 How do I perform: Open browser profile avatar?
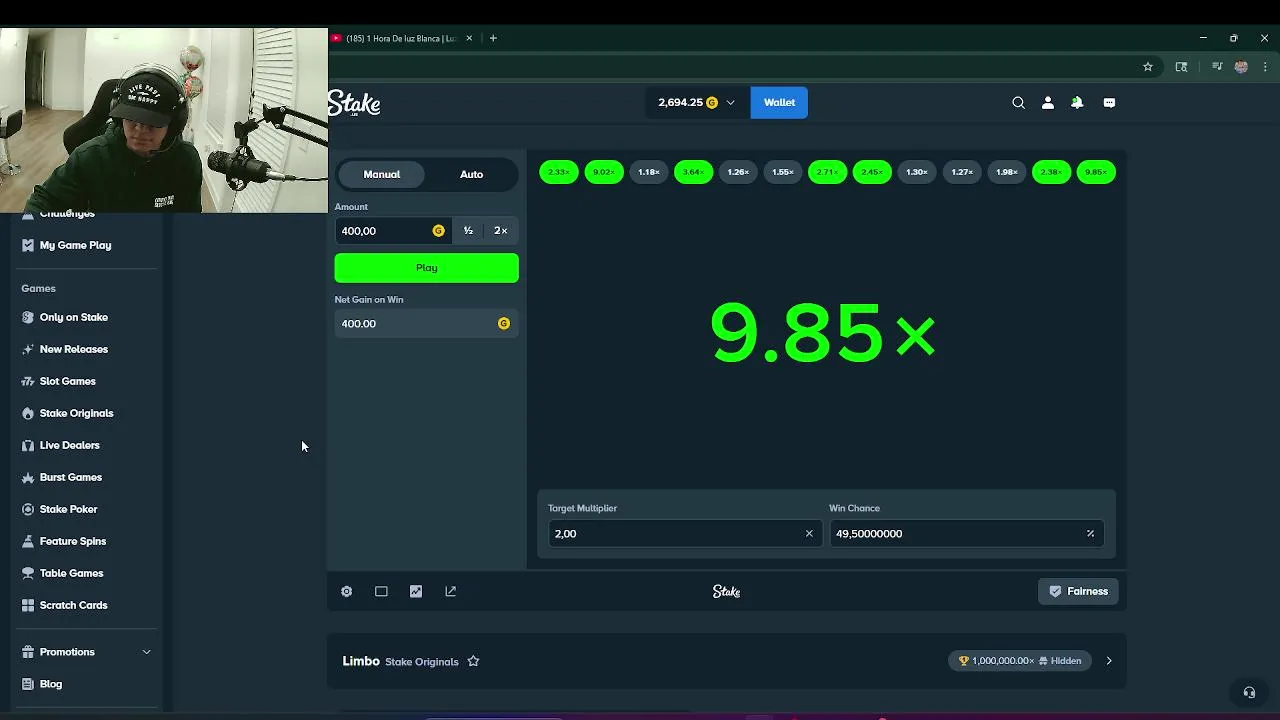[x=1241, y=66]
